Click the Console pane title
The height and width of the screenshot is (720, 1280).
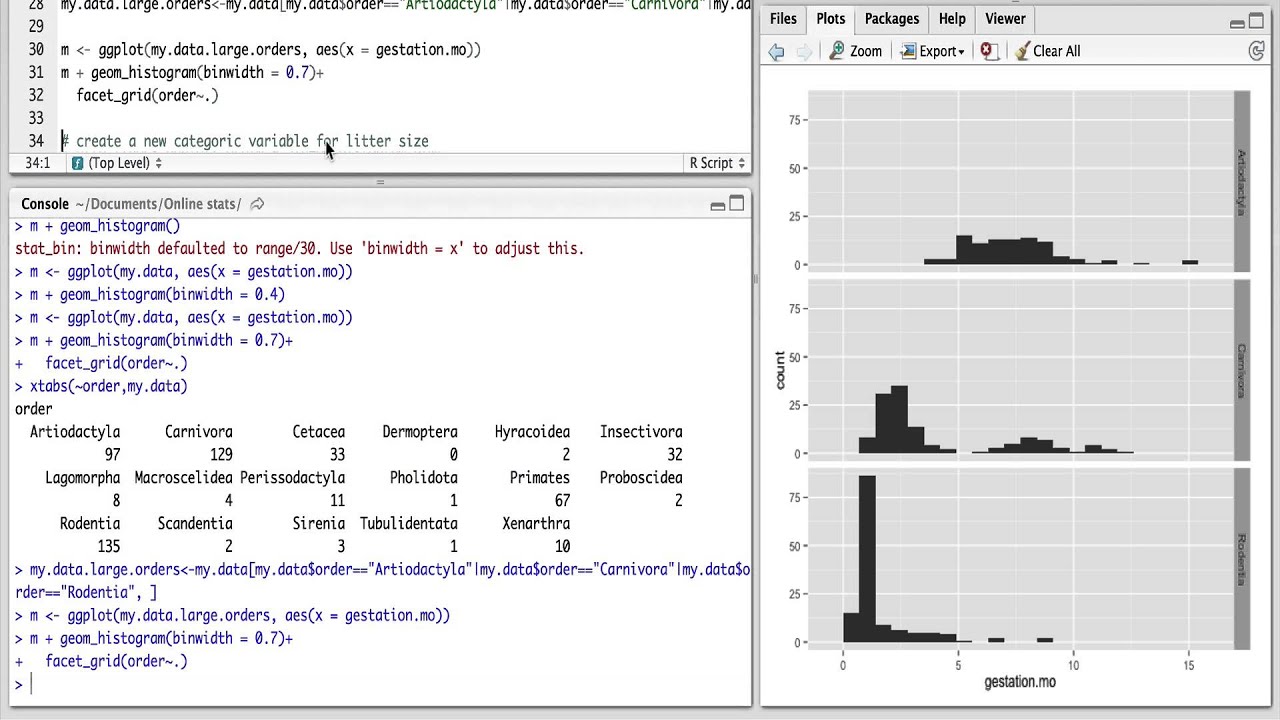coord(45,204)
